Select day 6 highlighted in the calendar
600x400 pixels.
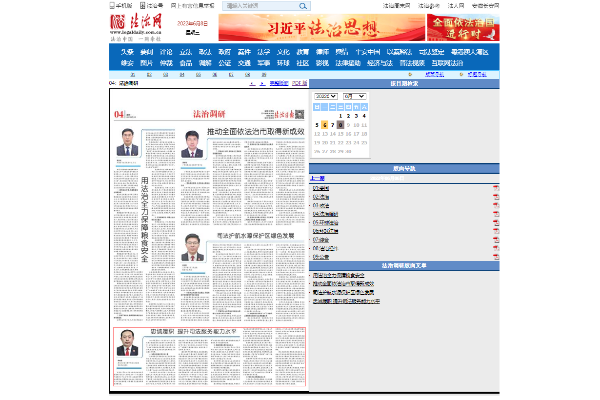pos(325,125)
